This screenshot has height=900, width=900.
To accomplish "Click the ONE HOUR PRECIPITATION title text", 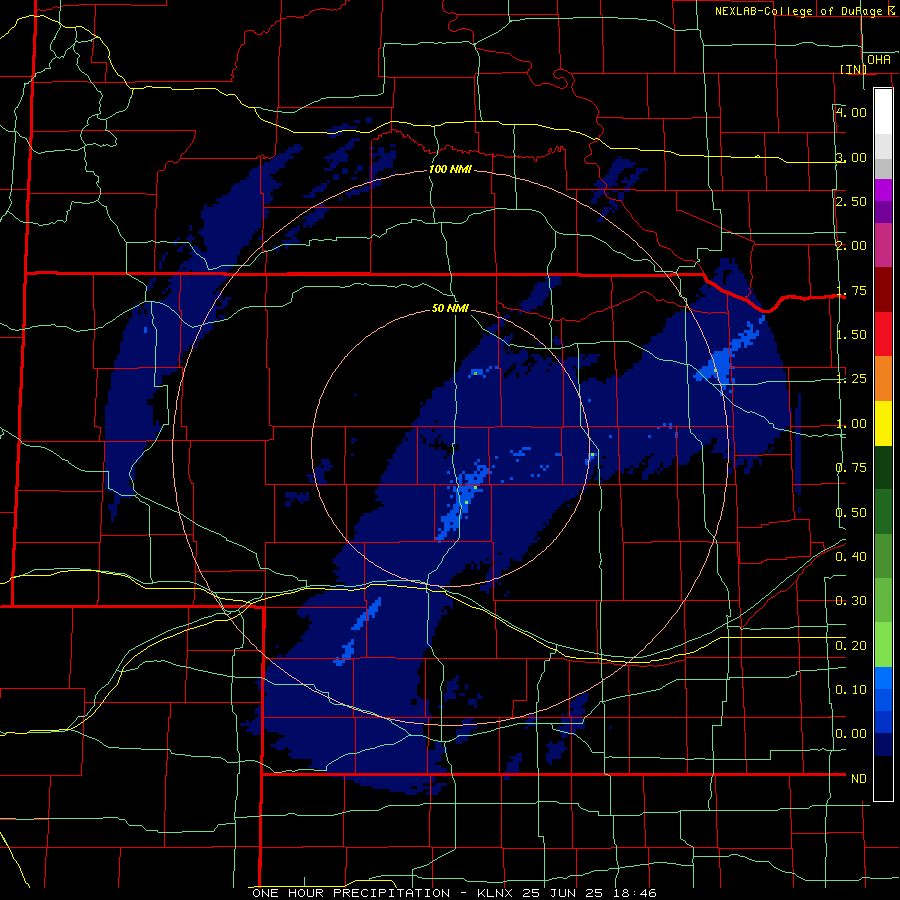I will pyautogui.click(x=351, y=893).
